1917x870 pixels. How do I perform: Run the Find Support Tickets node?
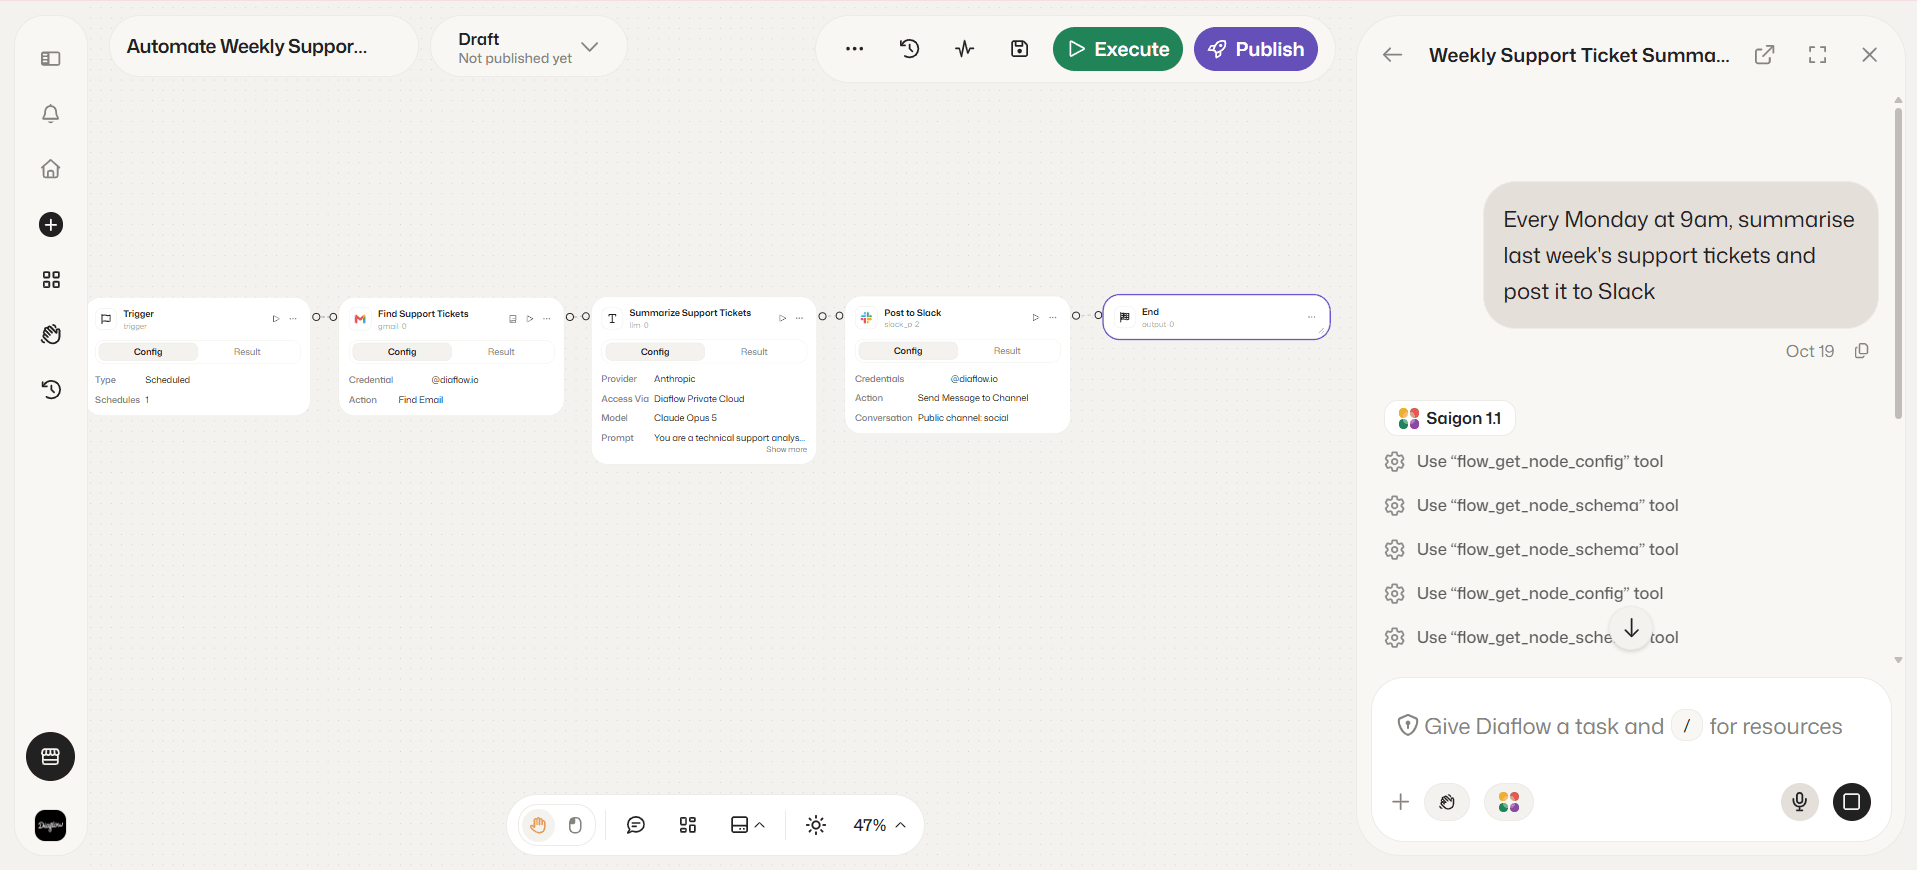coord(530,319)
